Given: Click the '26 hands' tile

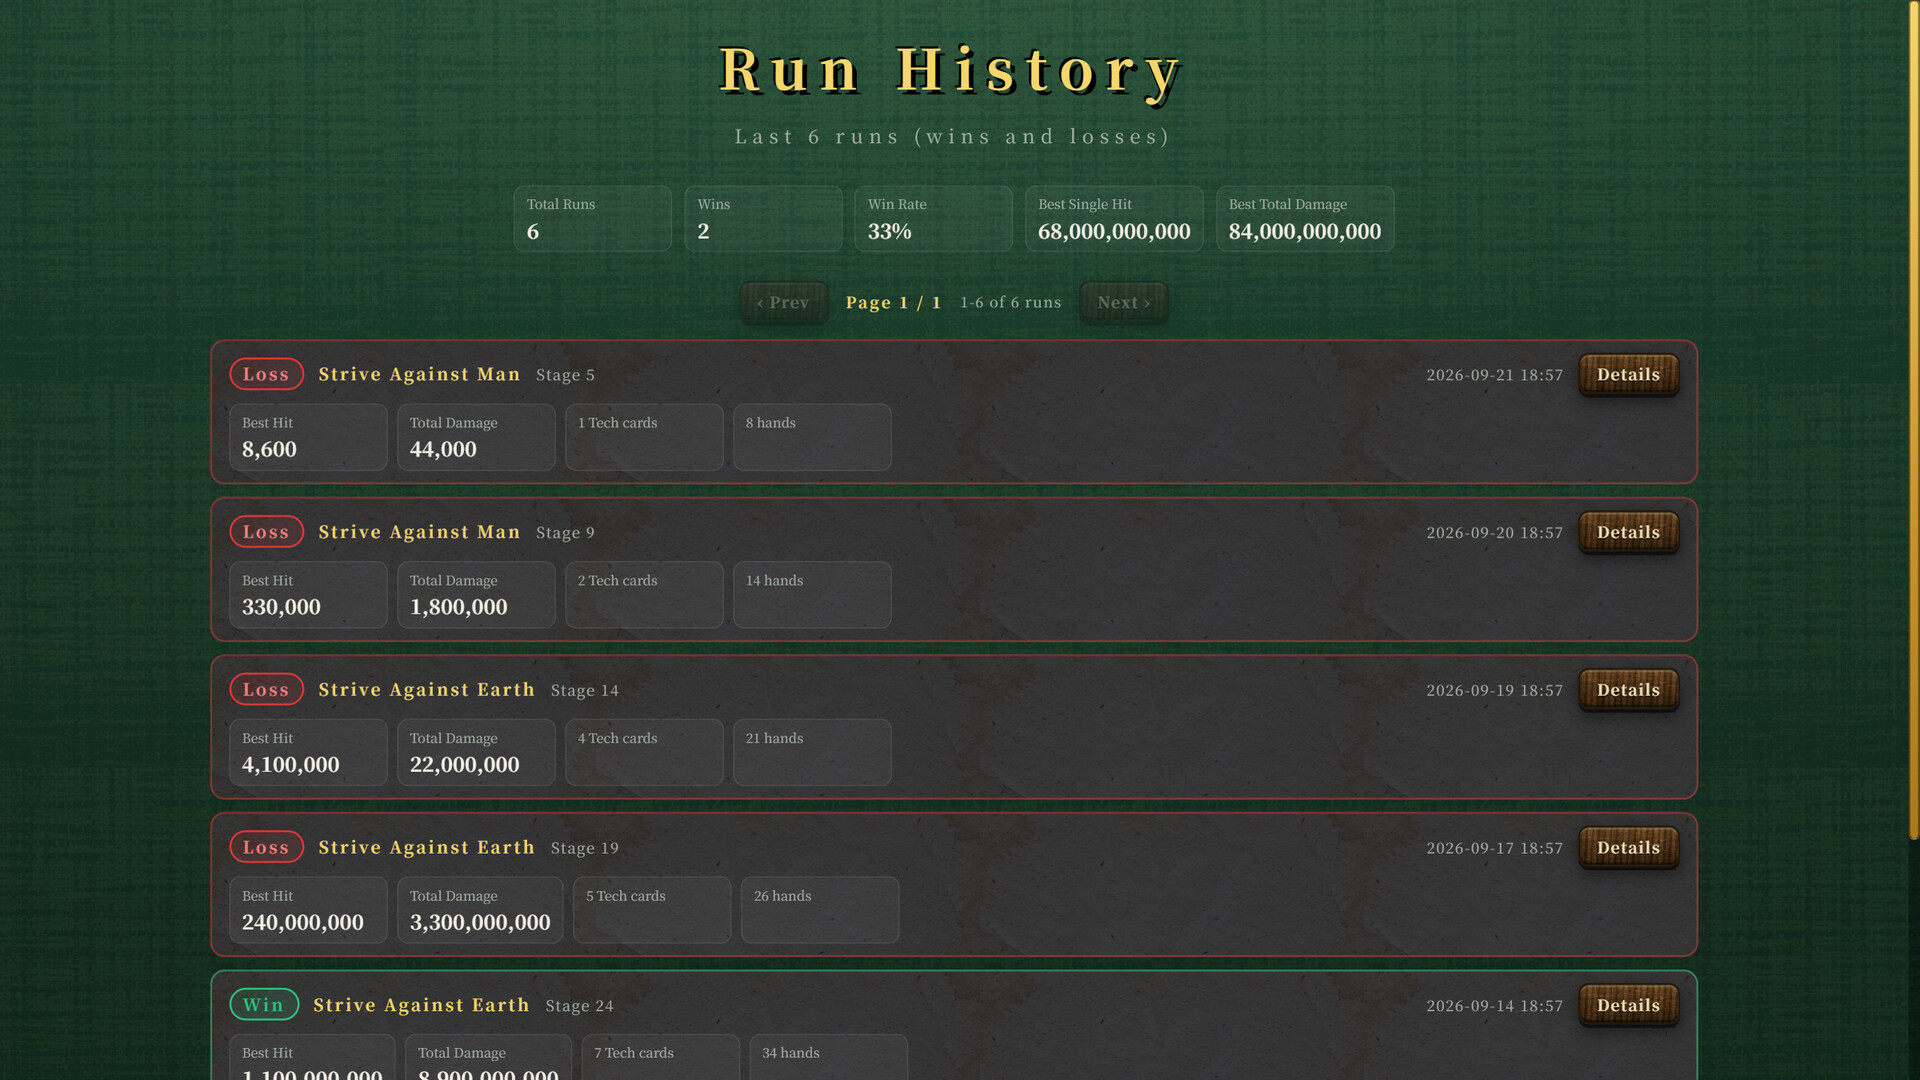Looking at the screenshot, I should pos(820,910).
